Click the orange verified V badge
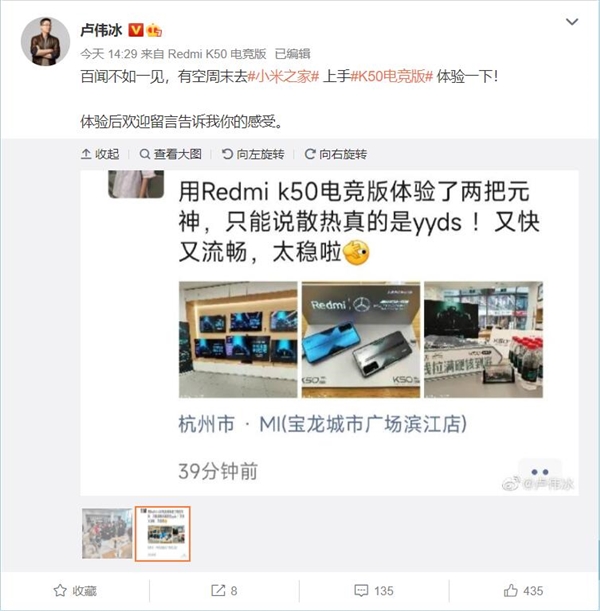 tap(136, 30)
